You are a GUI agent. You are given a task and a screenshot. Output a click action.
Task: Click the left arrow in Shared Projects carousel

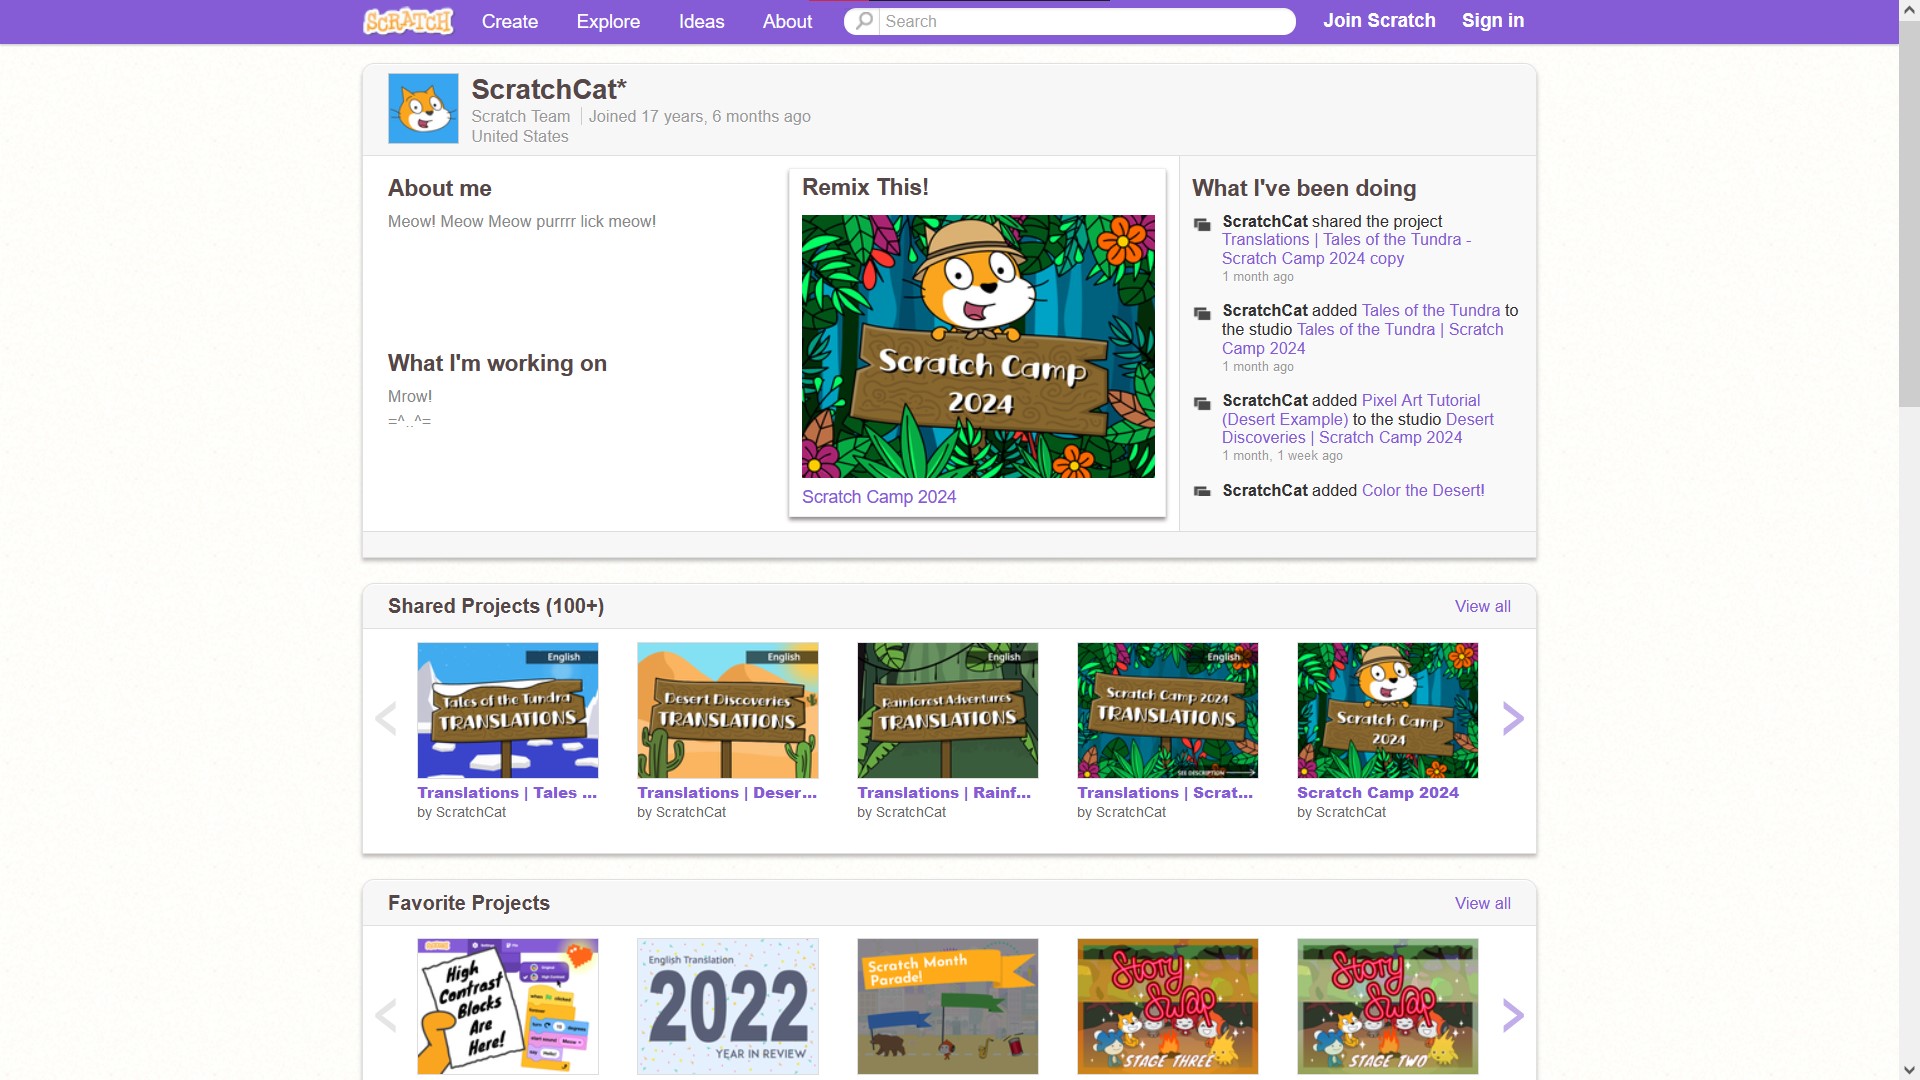point(386,718)
